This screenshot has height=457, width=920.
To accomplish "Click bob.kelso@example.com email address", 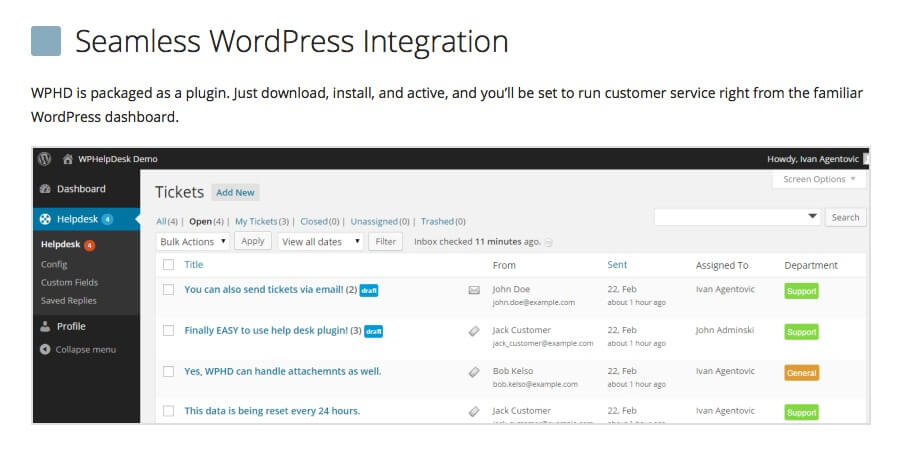I will coord(535,384).
